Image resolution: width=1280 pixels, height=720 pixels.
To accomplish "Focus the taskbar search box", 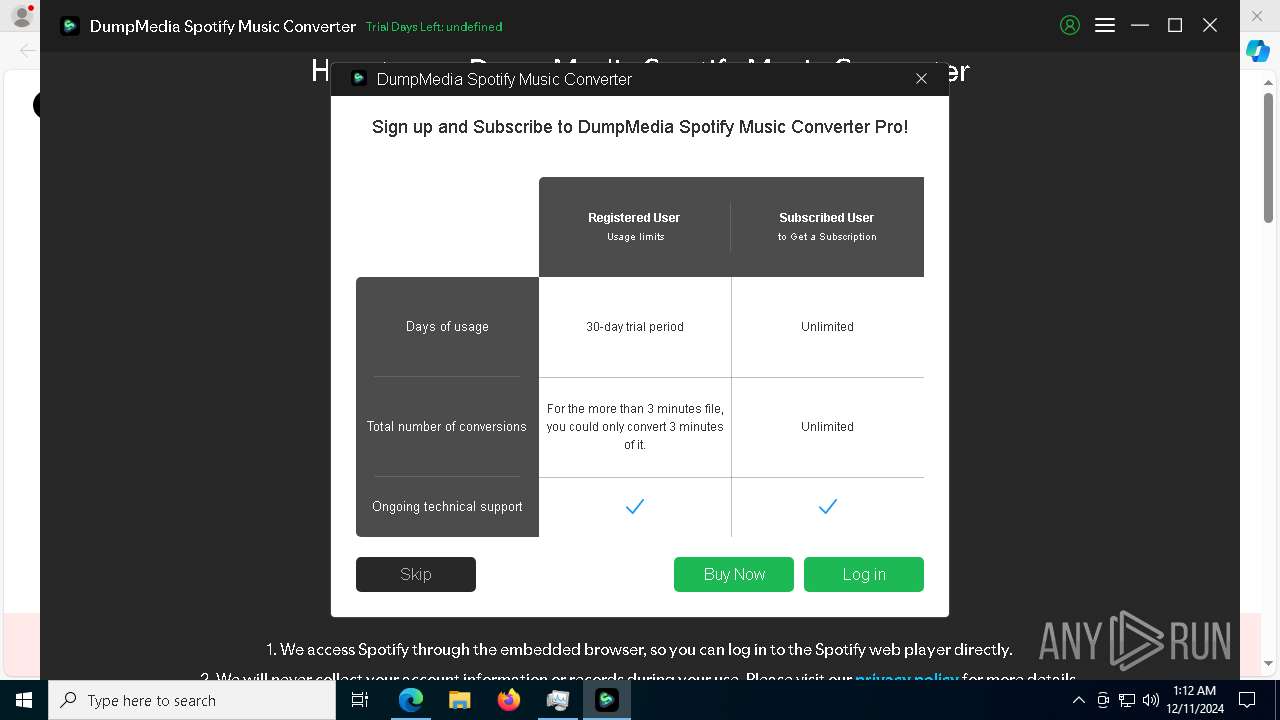I will click(x=192, y=700).
